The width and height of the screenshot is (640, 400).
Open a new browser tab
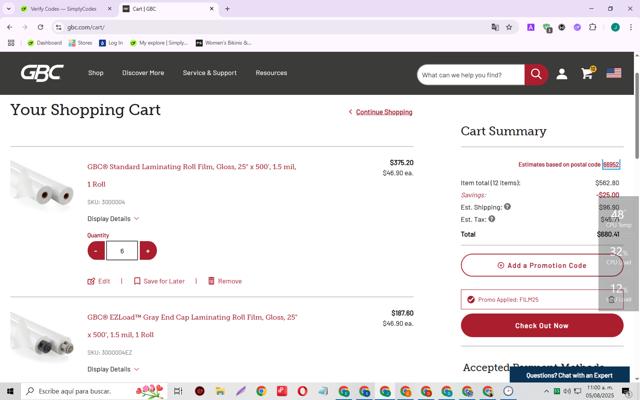227,9
